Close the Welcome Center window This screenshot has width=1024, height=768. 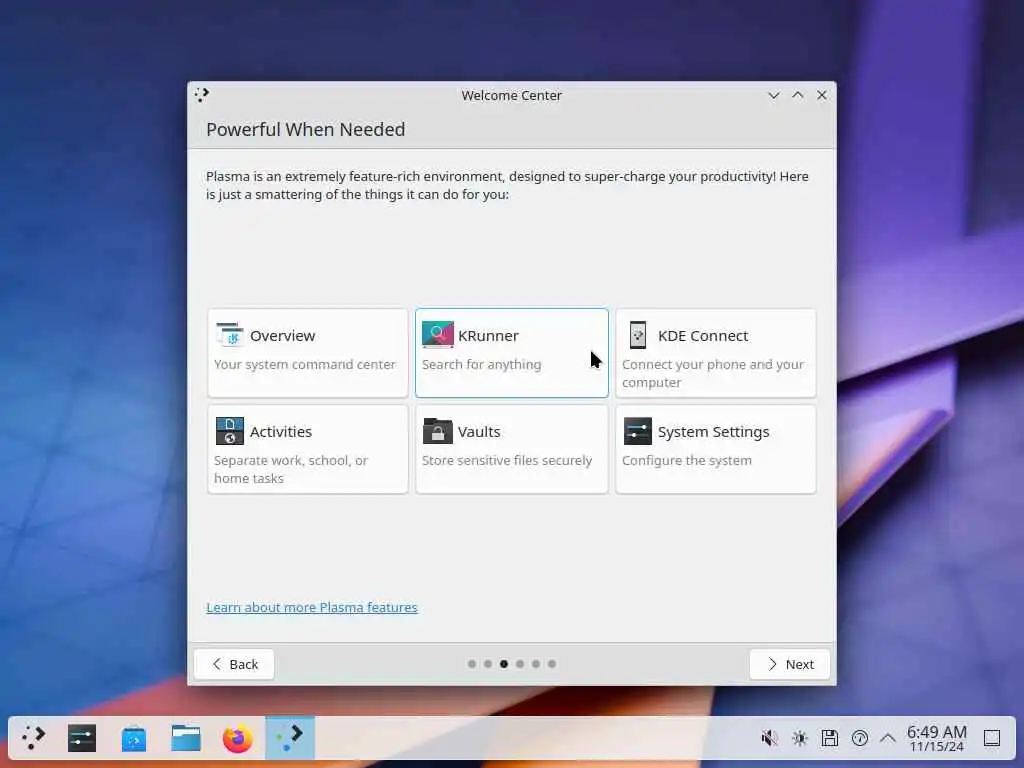[822, 95]
